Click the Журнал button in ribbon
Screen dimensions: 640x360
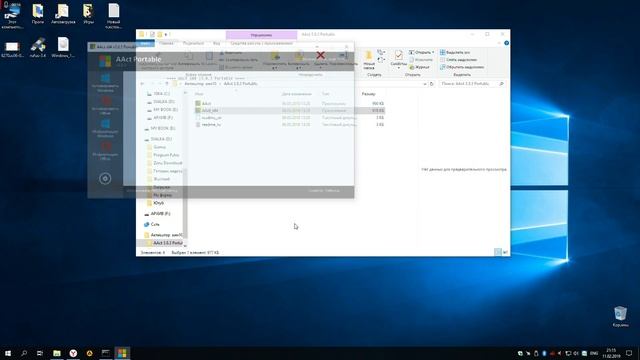tap(419, 67)
